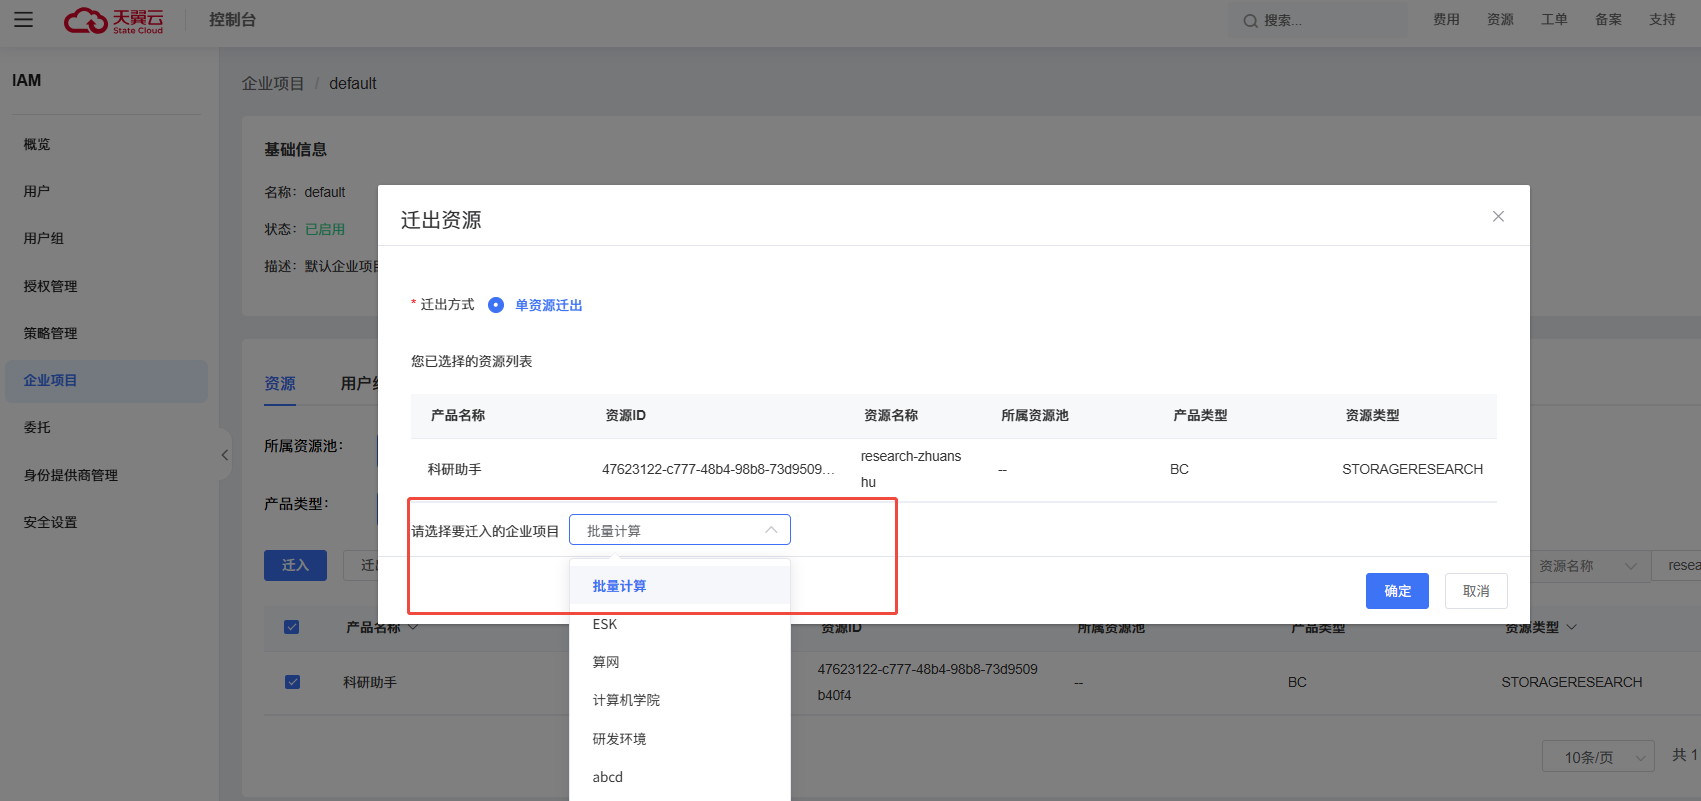Open the hamburger navigation menu
Image resolution: width=1701 pixels, height=801 pixels.
(x=23, y=20)
